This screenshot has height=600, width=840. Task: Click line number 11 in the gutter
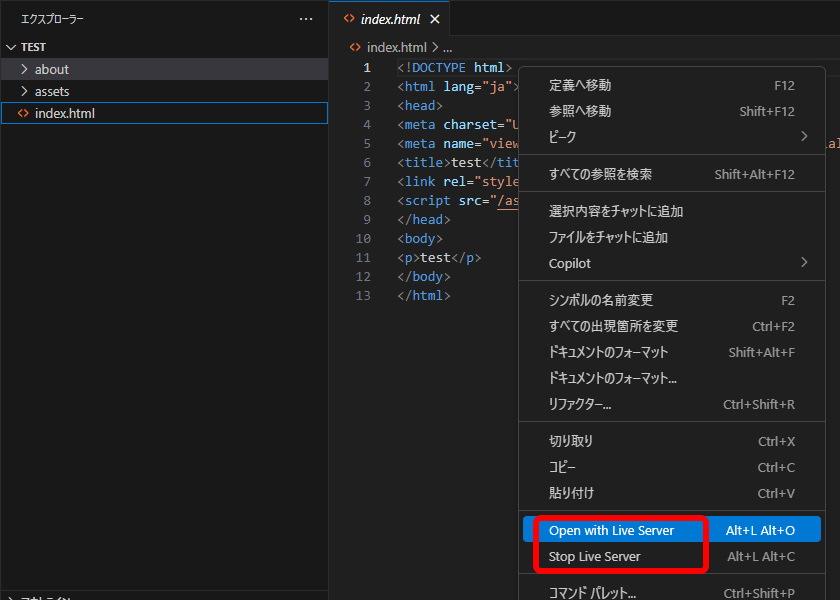pos(363,257)
